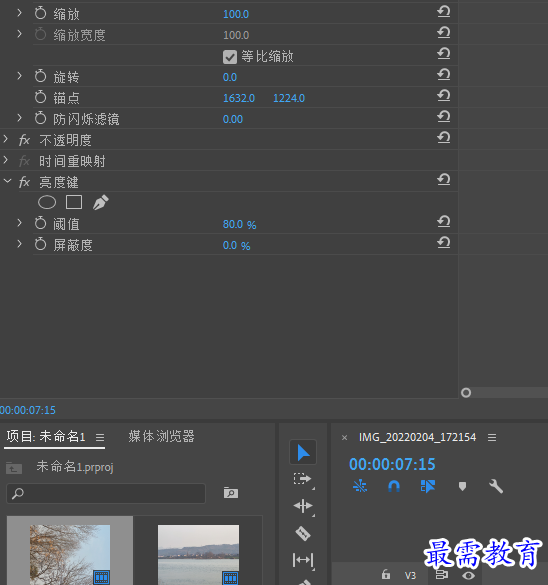This screenshot has height=585, width=548.
Task: Open the IMG_20220204_172154 sequence menu
Action: (492, 437)
